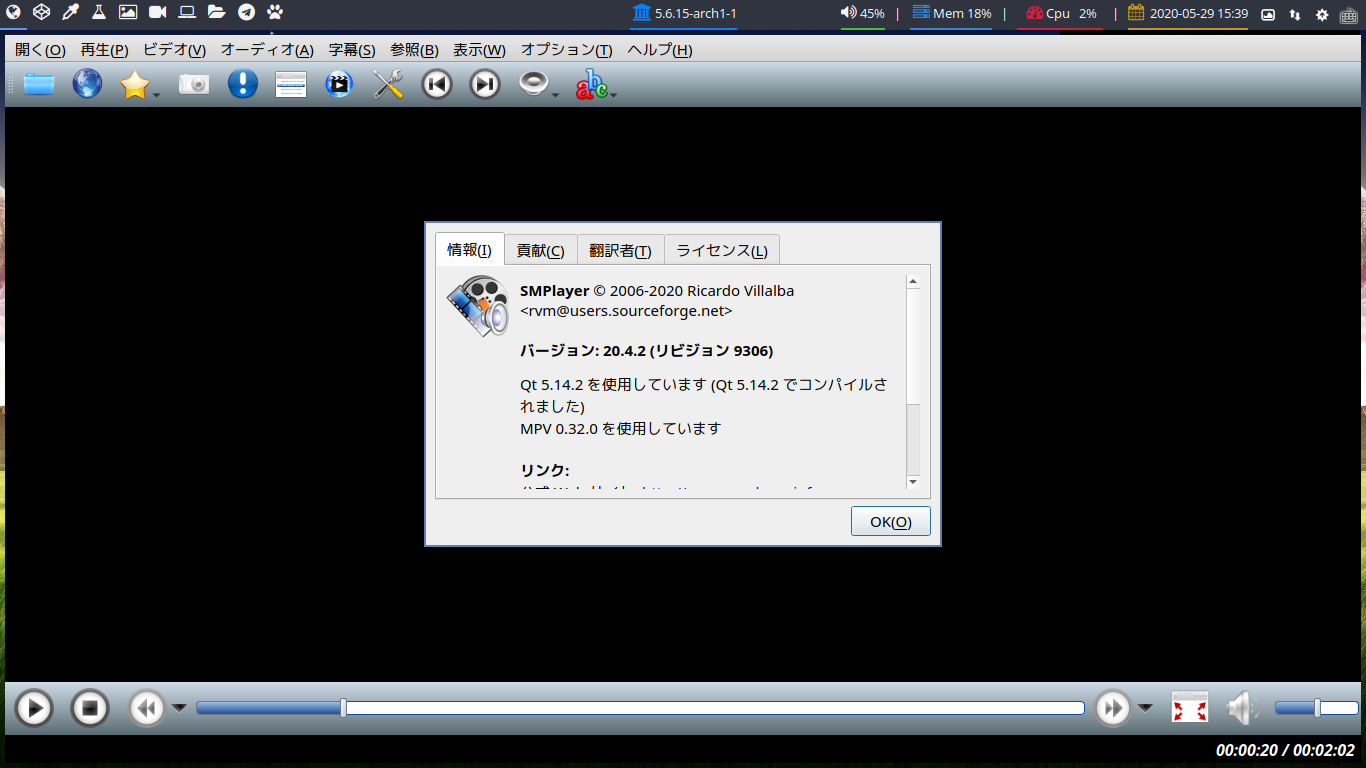Expand the rewind options dropdown arrow

click(x=179, y=708)
